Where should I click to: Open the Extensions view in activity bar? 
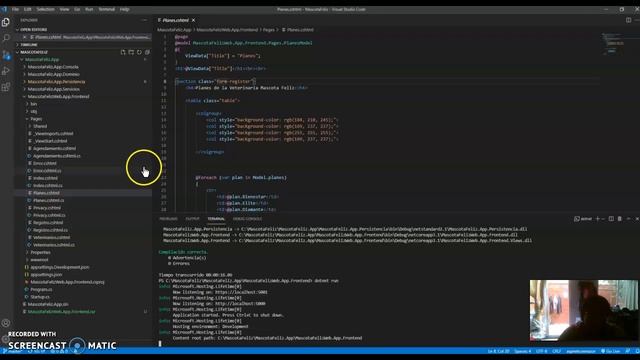coord(6,87)
